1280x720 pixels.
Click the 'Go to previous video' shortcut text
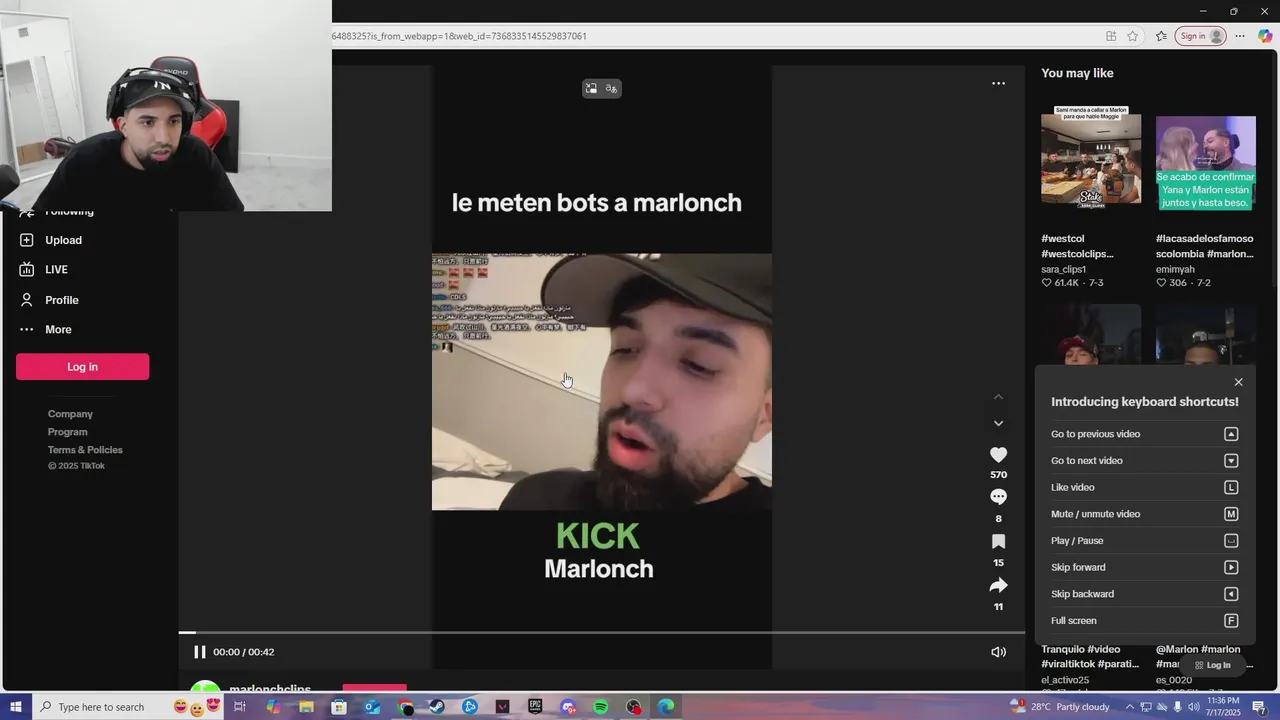tap(1095, 434)
